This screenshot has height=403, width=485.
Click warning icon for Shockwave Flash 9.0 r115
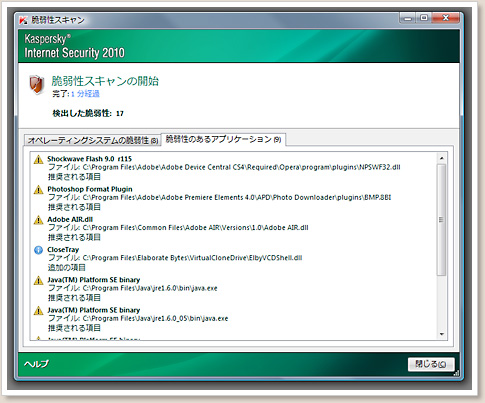click(39, 159)
